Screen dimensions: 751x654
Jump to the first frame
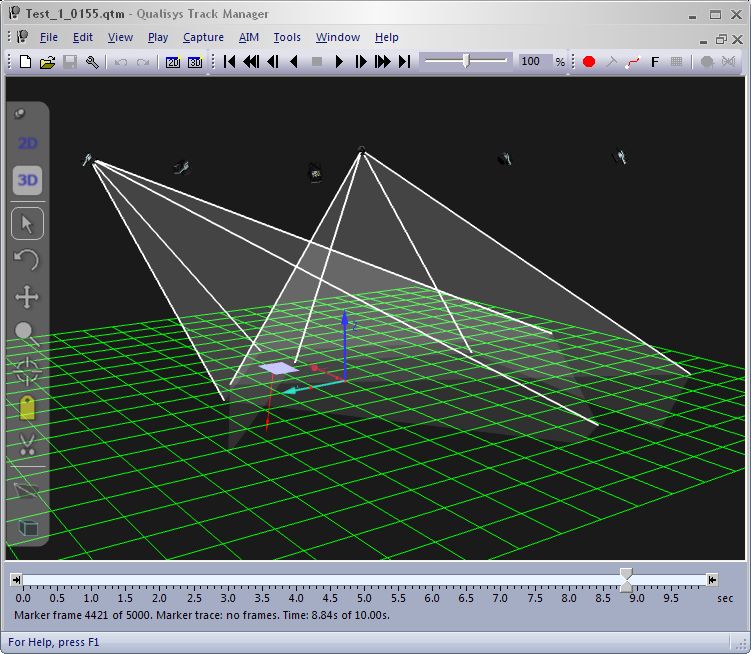pos(229,62)
